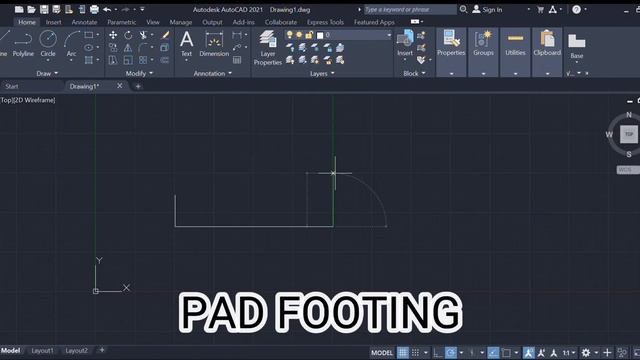Image resolution: width=640 pixels, height=360 pixels.
Task: Open the Groups panel button
Action: 483,44
